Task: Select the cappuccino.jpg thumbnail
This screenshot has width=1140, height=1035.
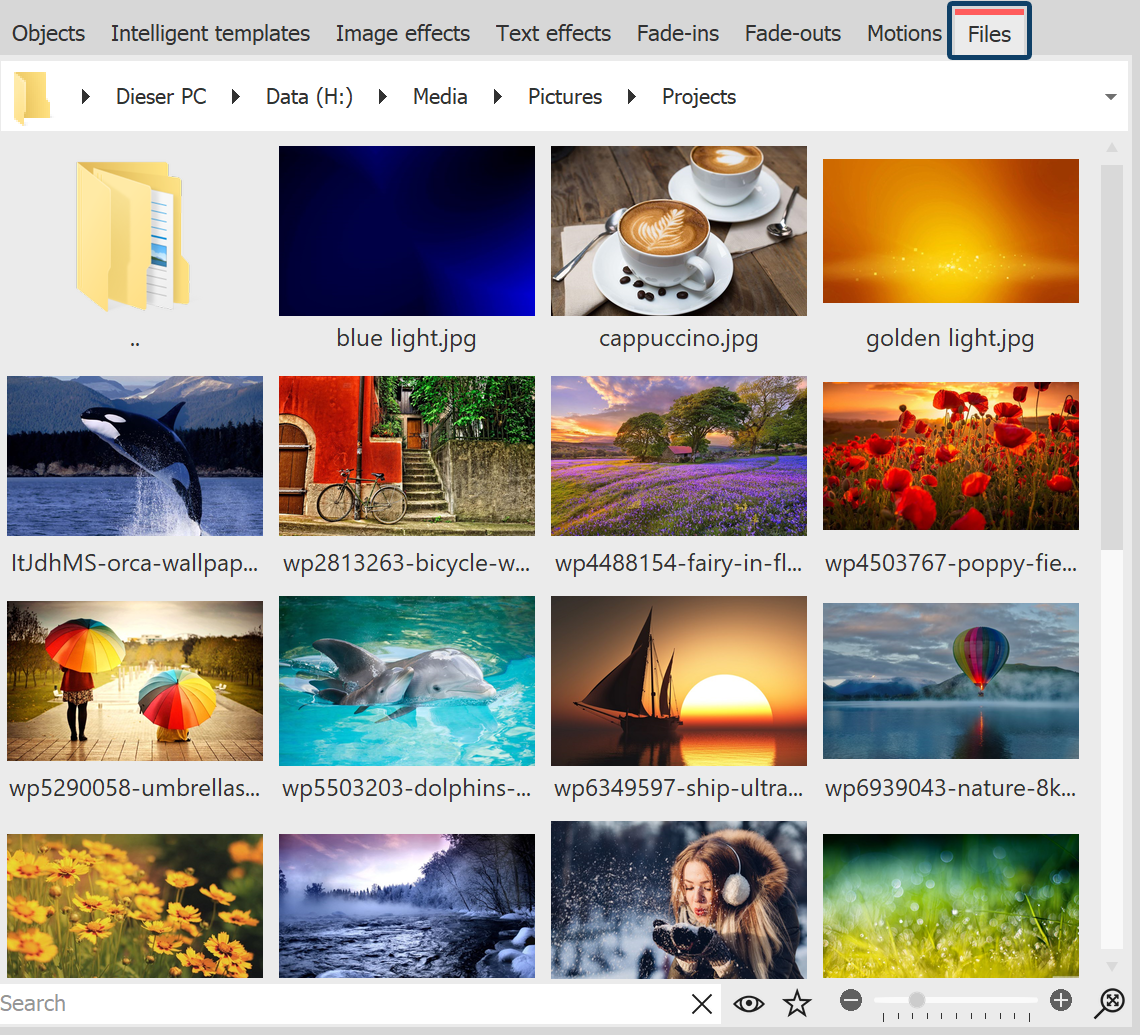Action: pos(678,231)
